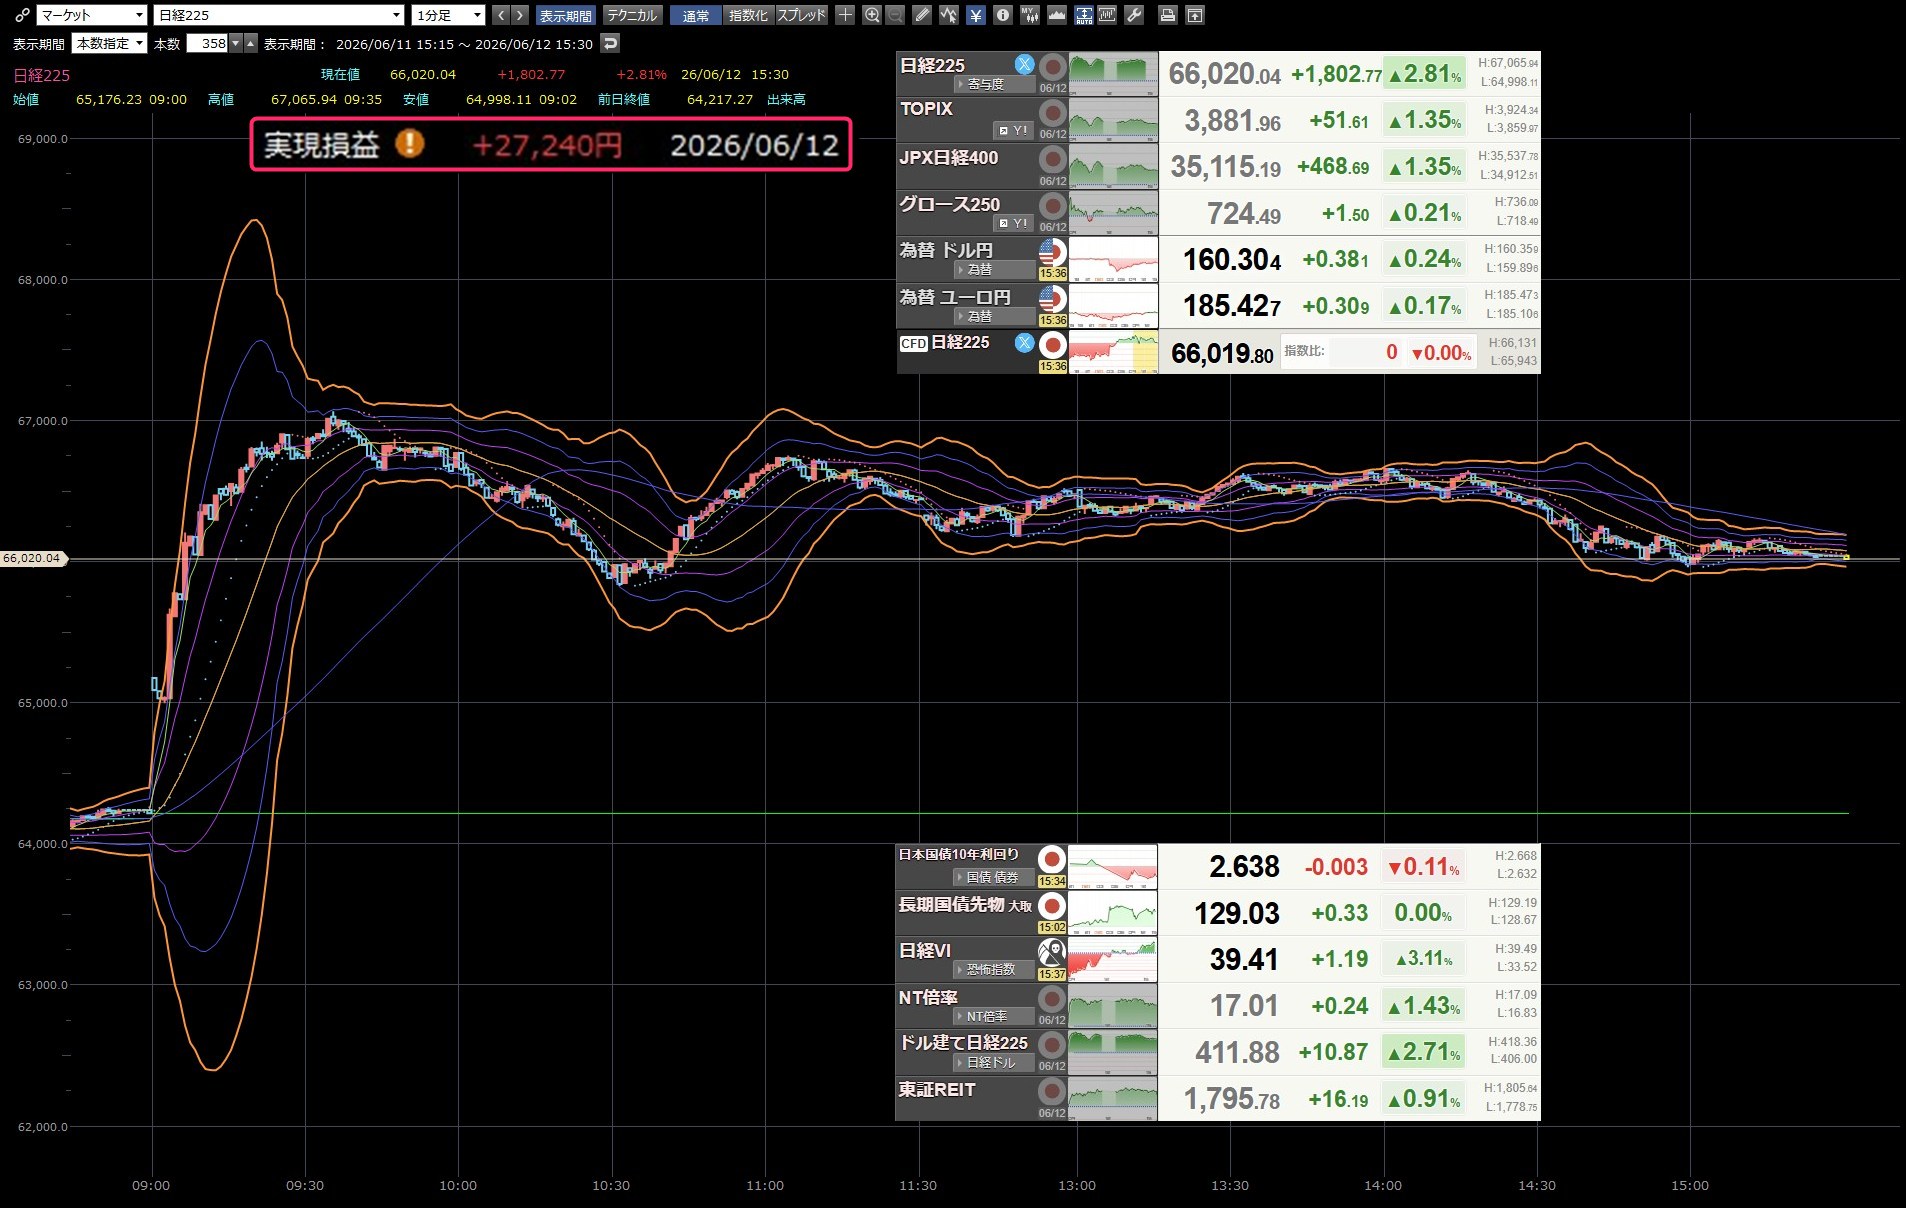Click the 本数 number input field
Viewport: 1906px width, 1208px height.
(208, 43)
